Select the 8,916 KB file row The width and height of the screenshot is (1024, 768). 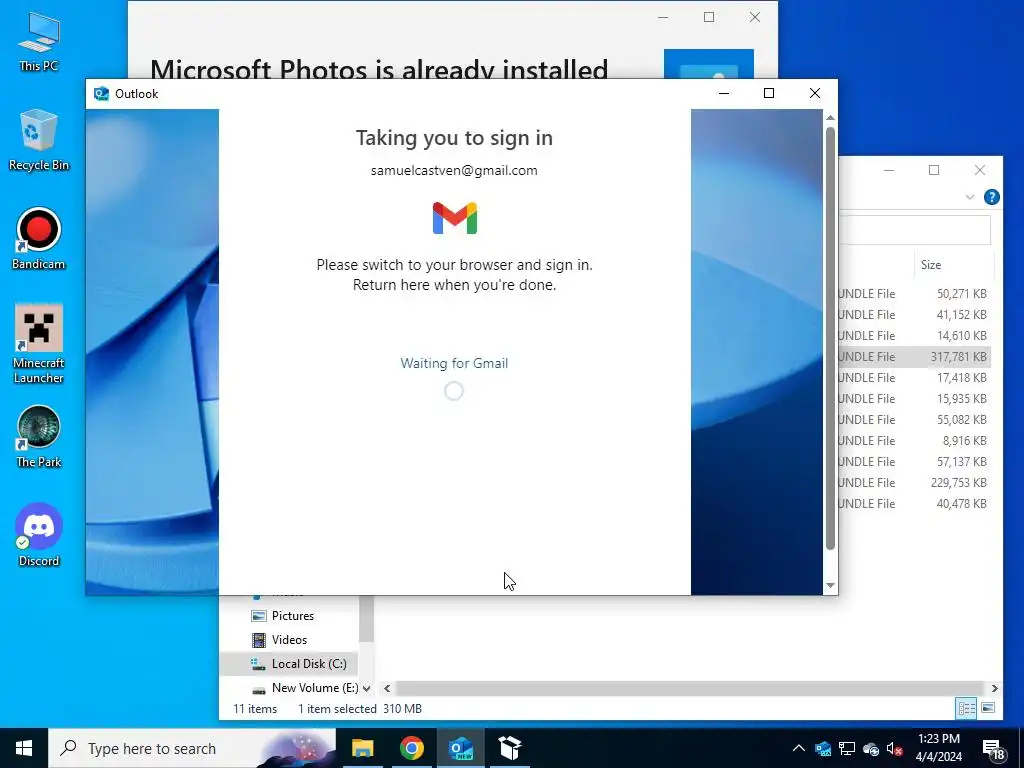(x=914, y=441)
